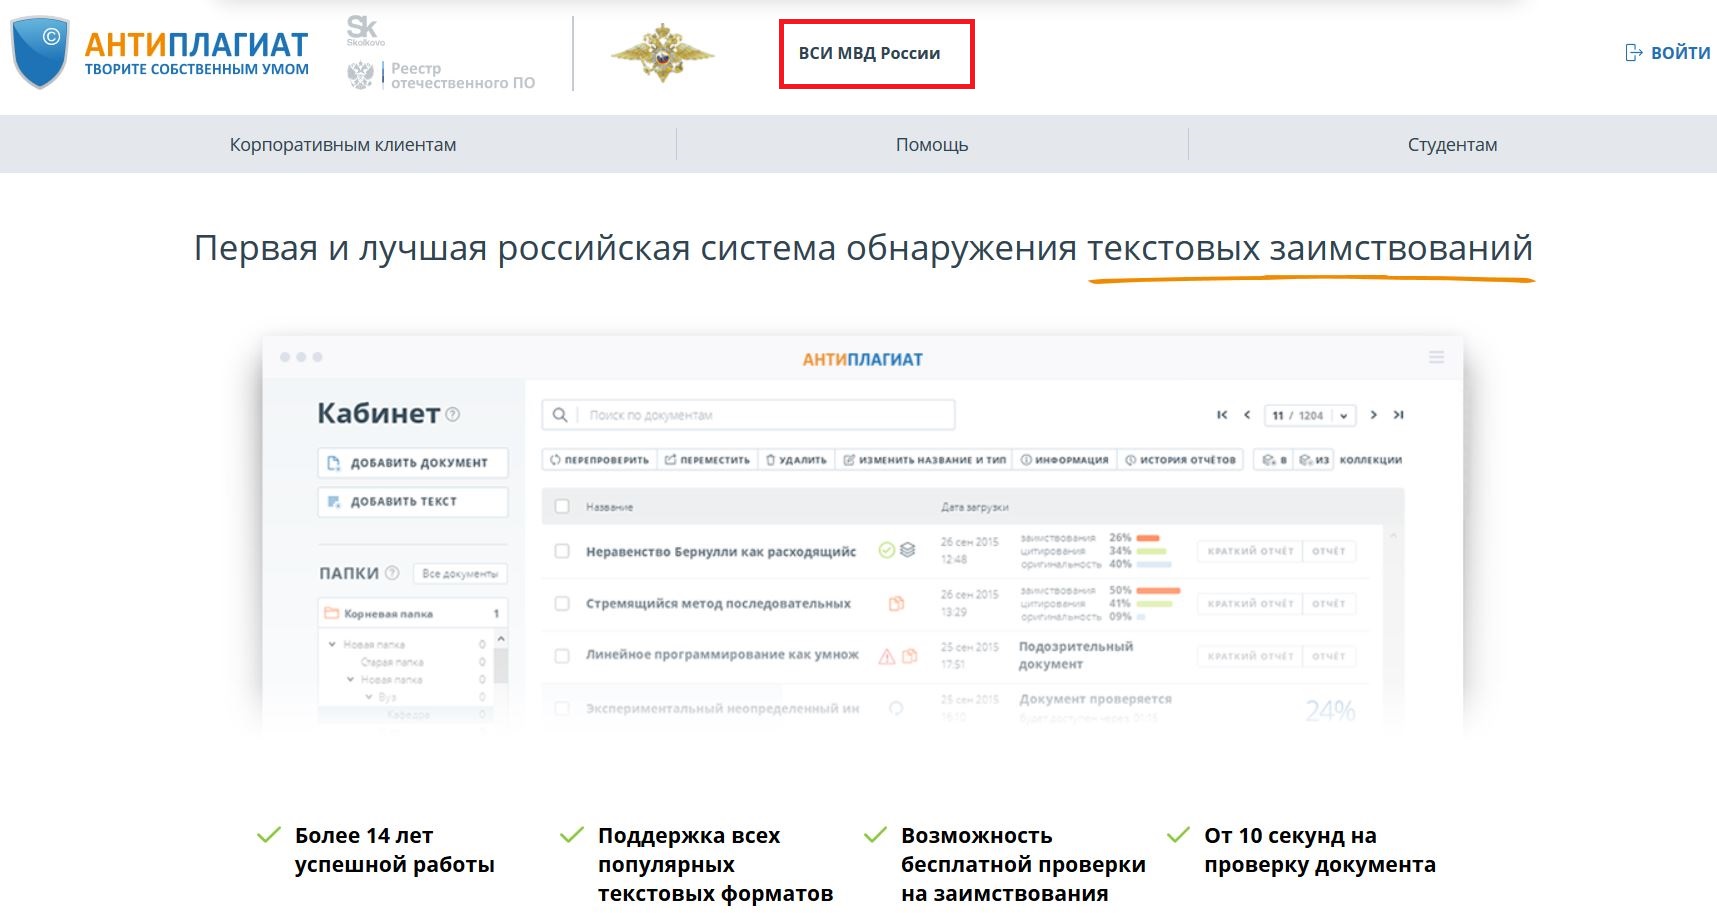Open Краткий отчёт for Стремящийся метод

[x=1250, y=603]
